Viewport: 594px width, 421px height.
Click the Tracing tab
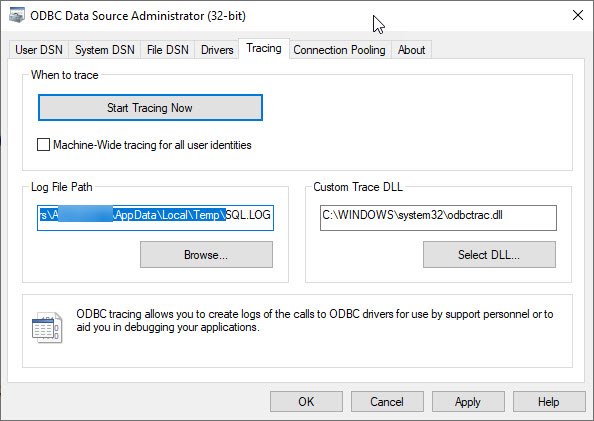pyautogui.click(x=264, y=49)
